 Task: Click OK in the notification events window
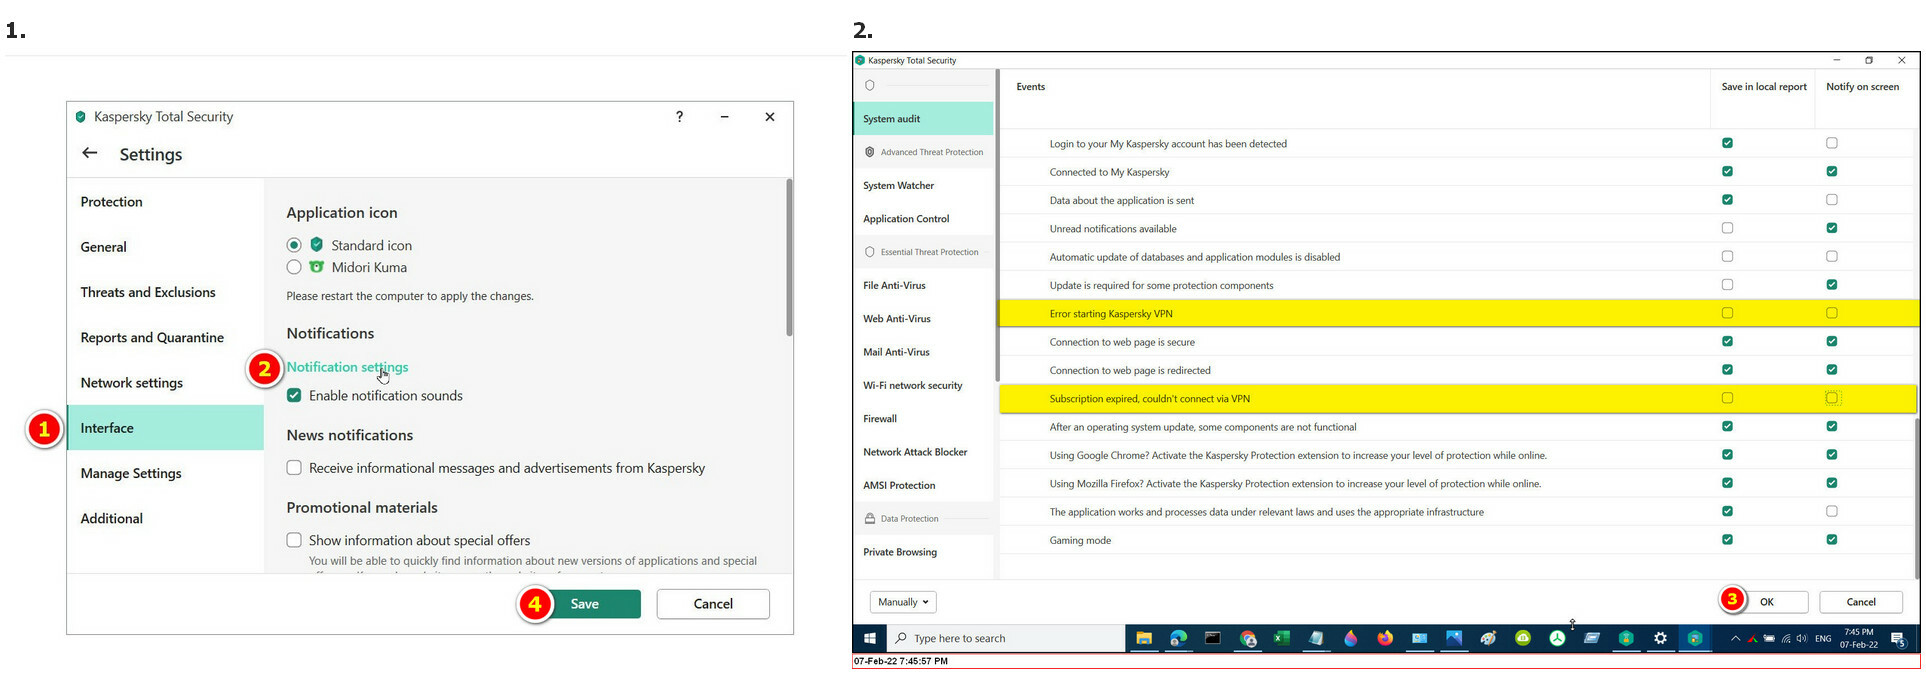pos(1767,602)
